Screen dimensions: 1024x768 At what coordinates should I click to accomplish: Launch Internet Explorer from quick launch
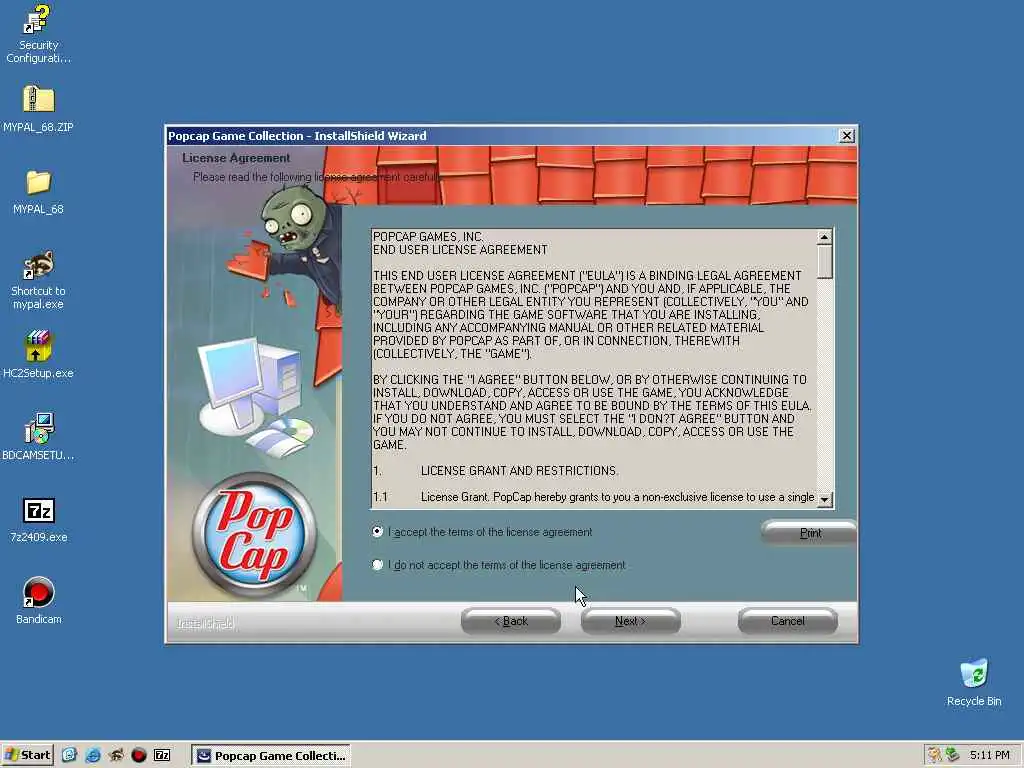(93, 756)
